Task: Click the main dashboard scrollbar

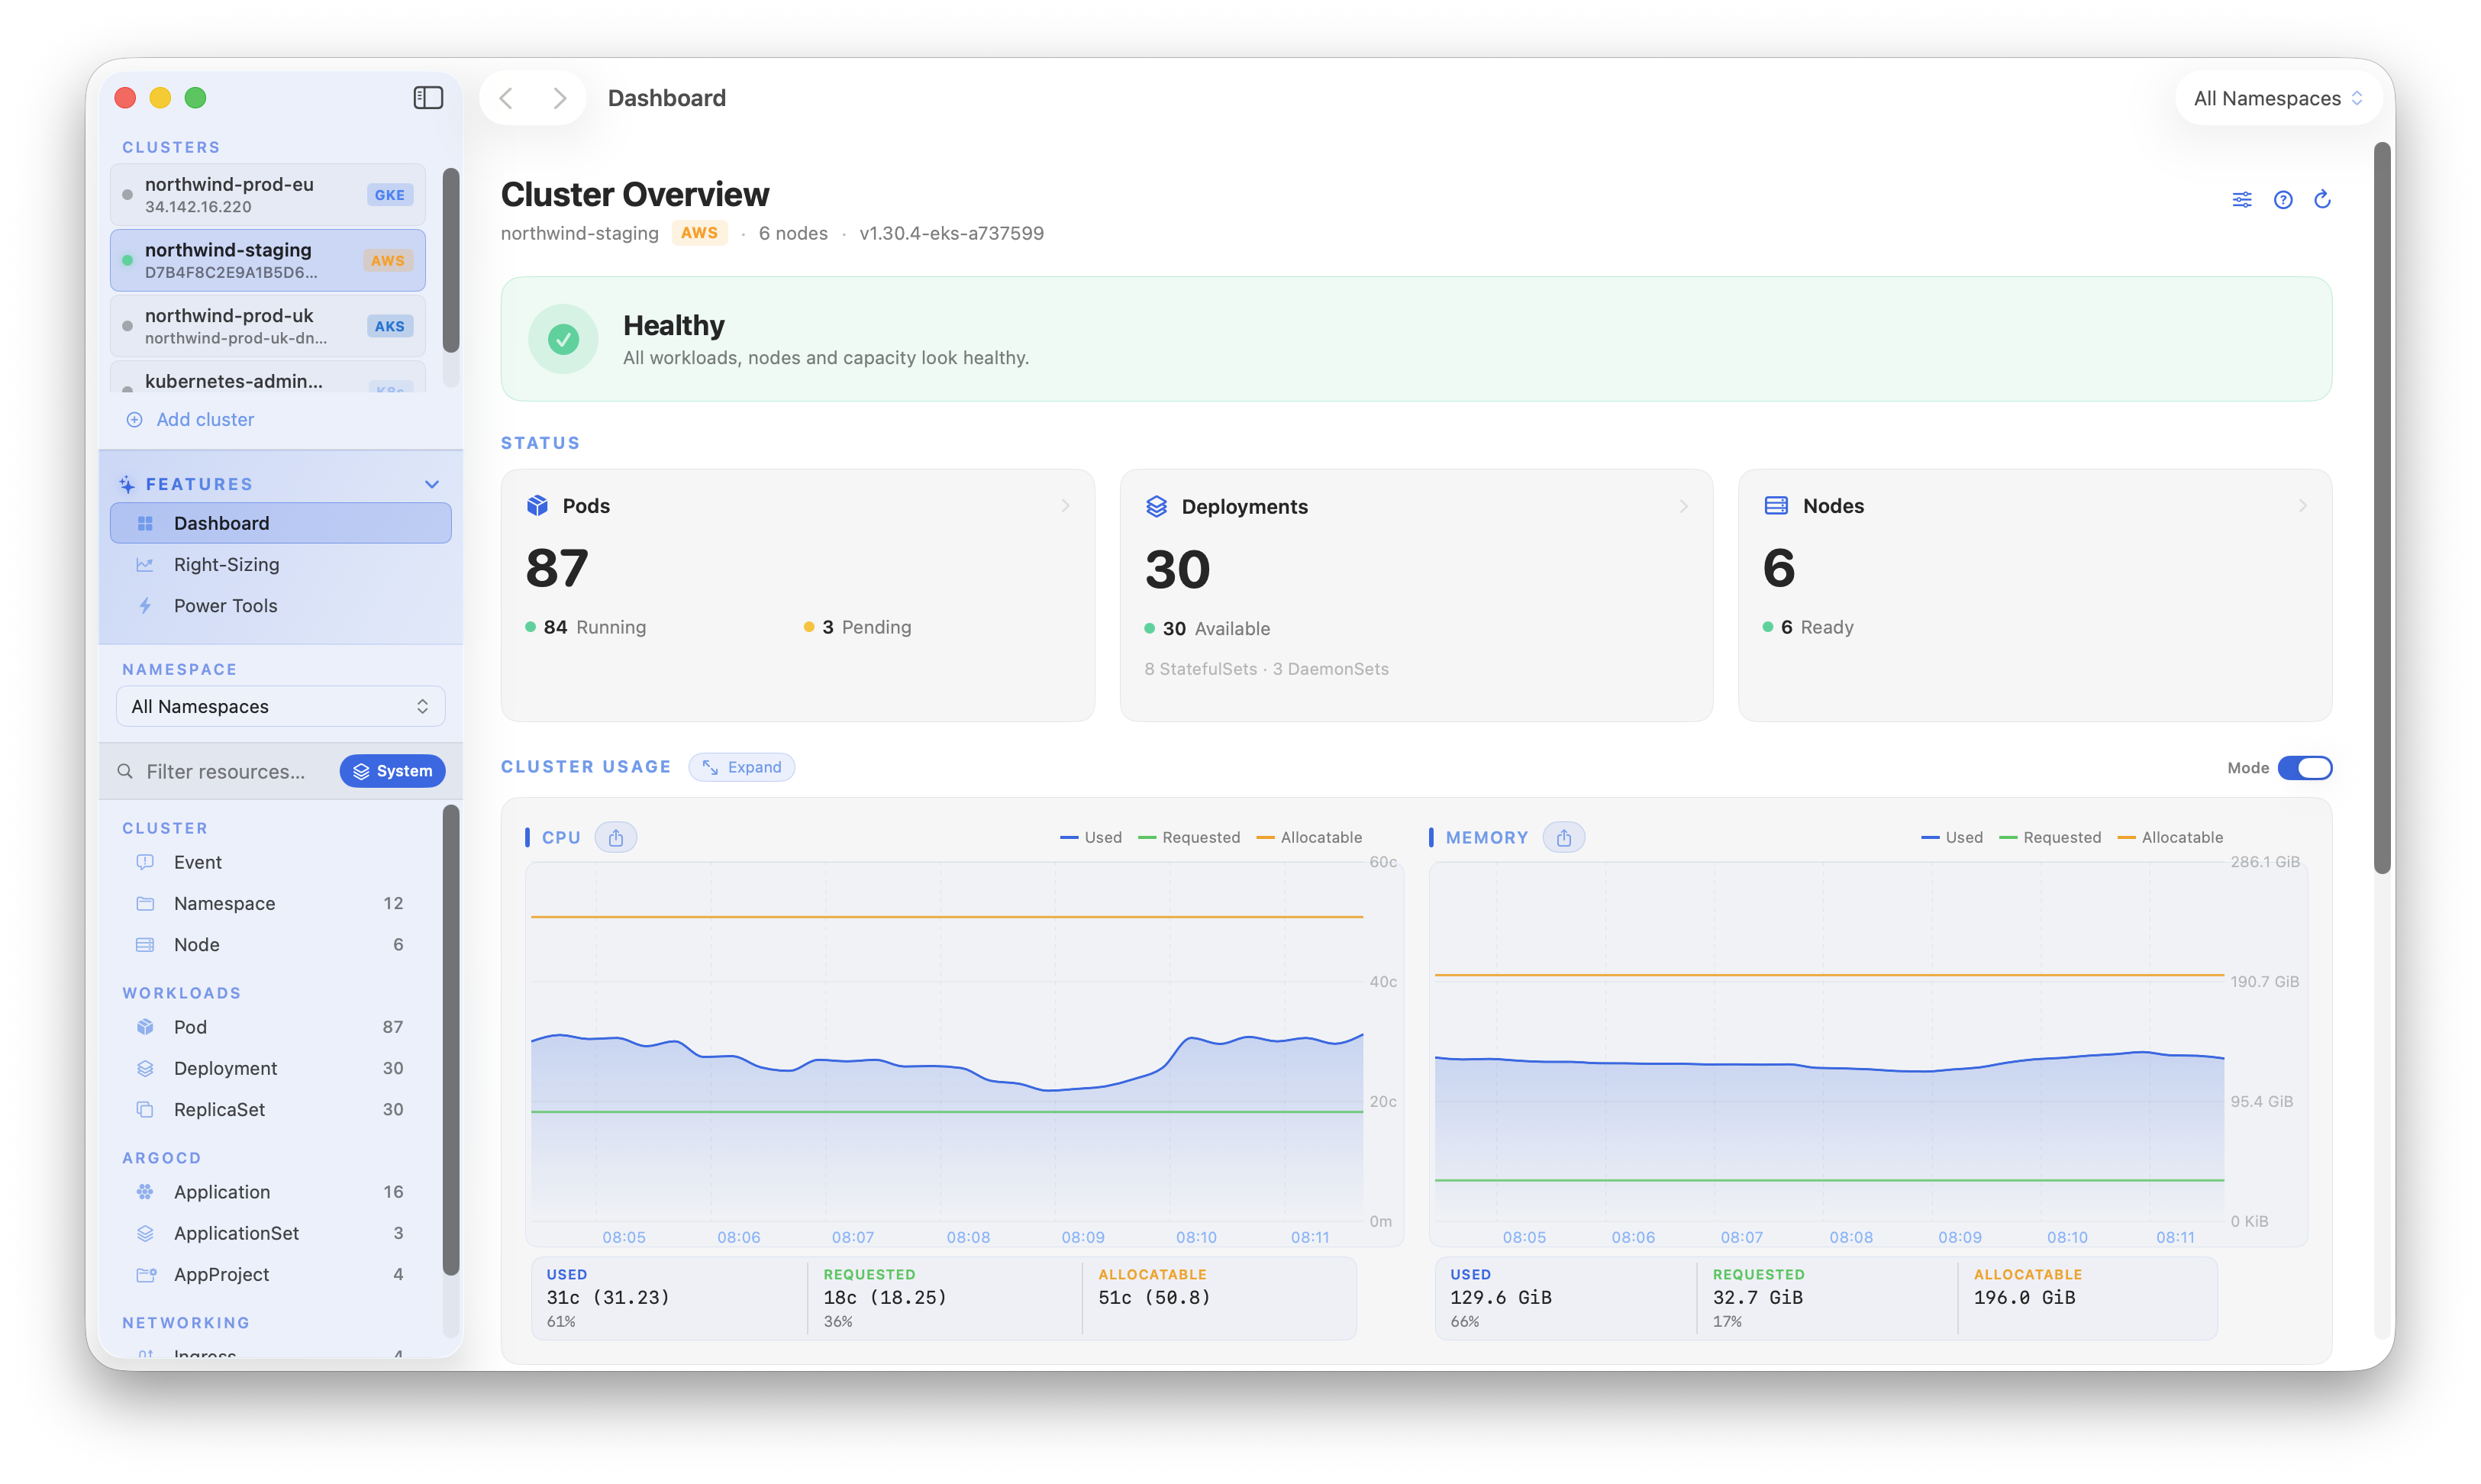Action: tap(2383, 508)
